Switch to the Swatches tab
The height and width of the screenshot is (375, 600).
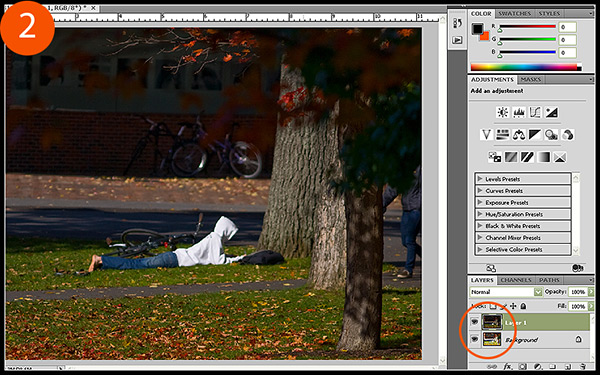click(x=515, y=13)
